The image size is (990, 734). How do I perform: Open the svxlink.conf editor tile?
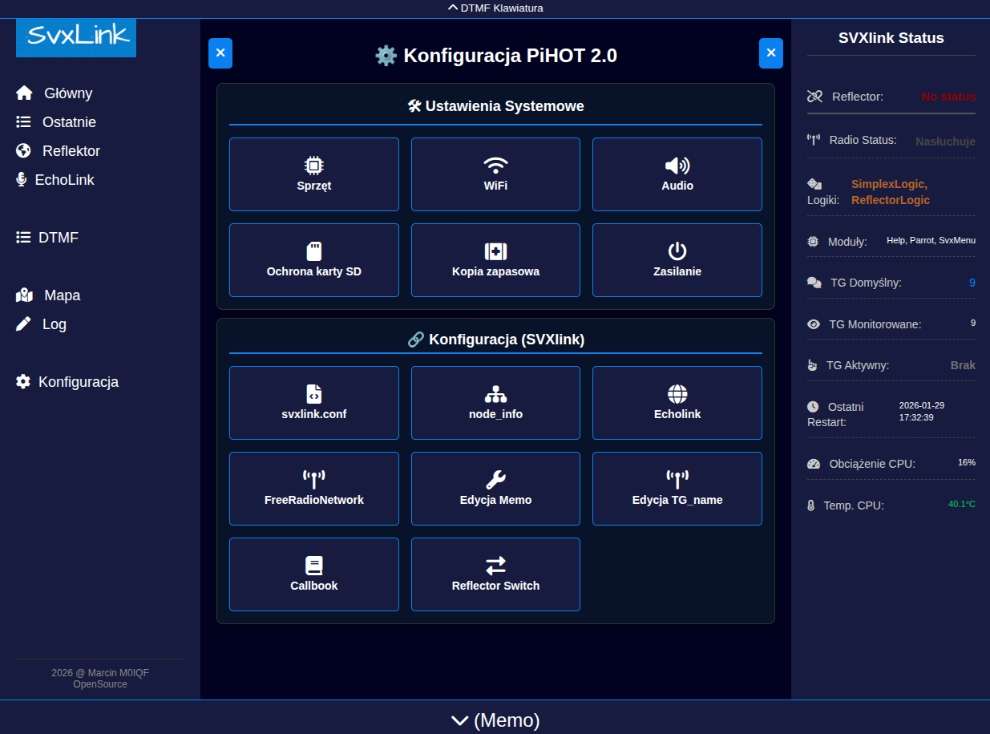point(313,403)
